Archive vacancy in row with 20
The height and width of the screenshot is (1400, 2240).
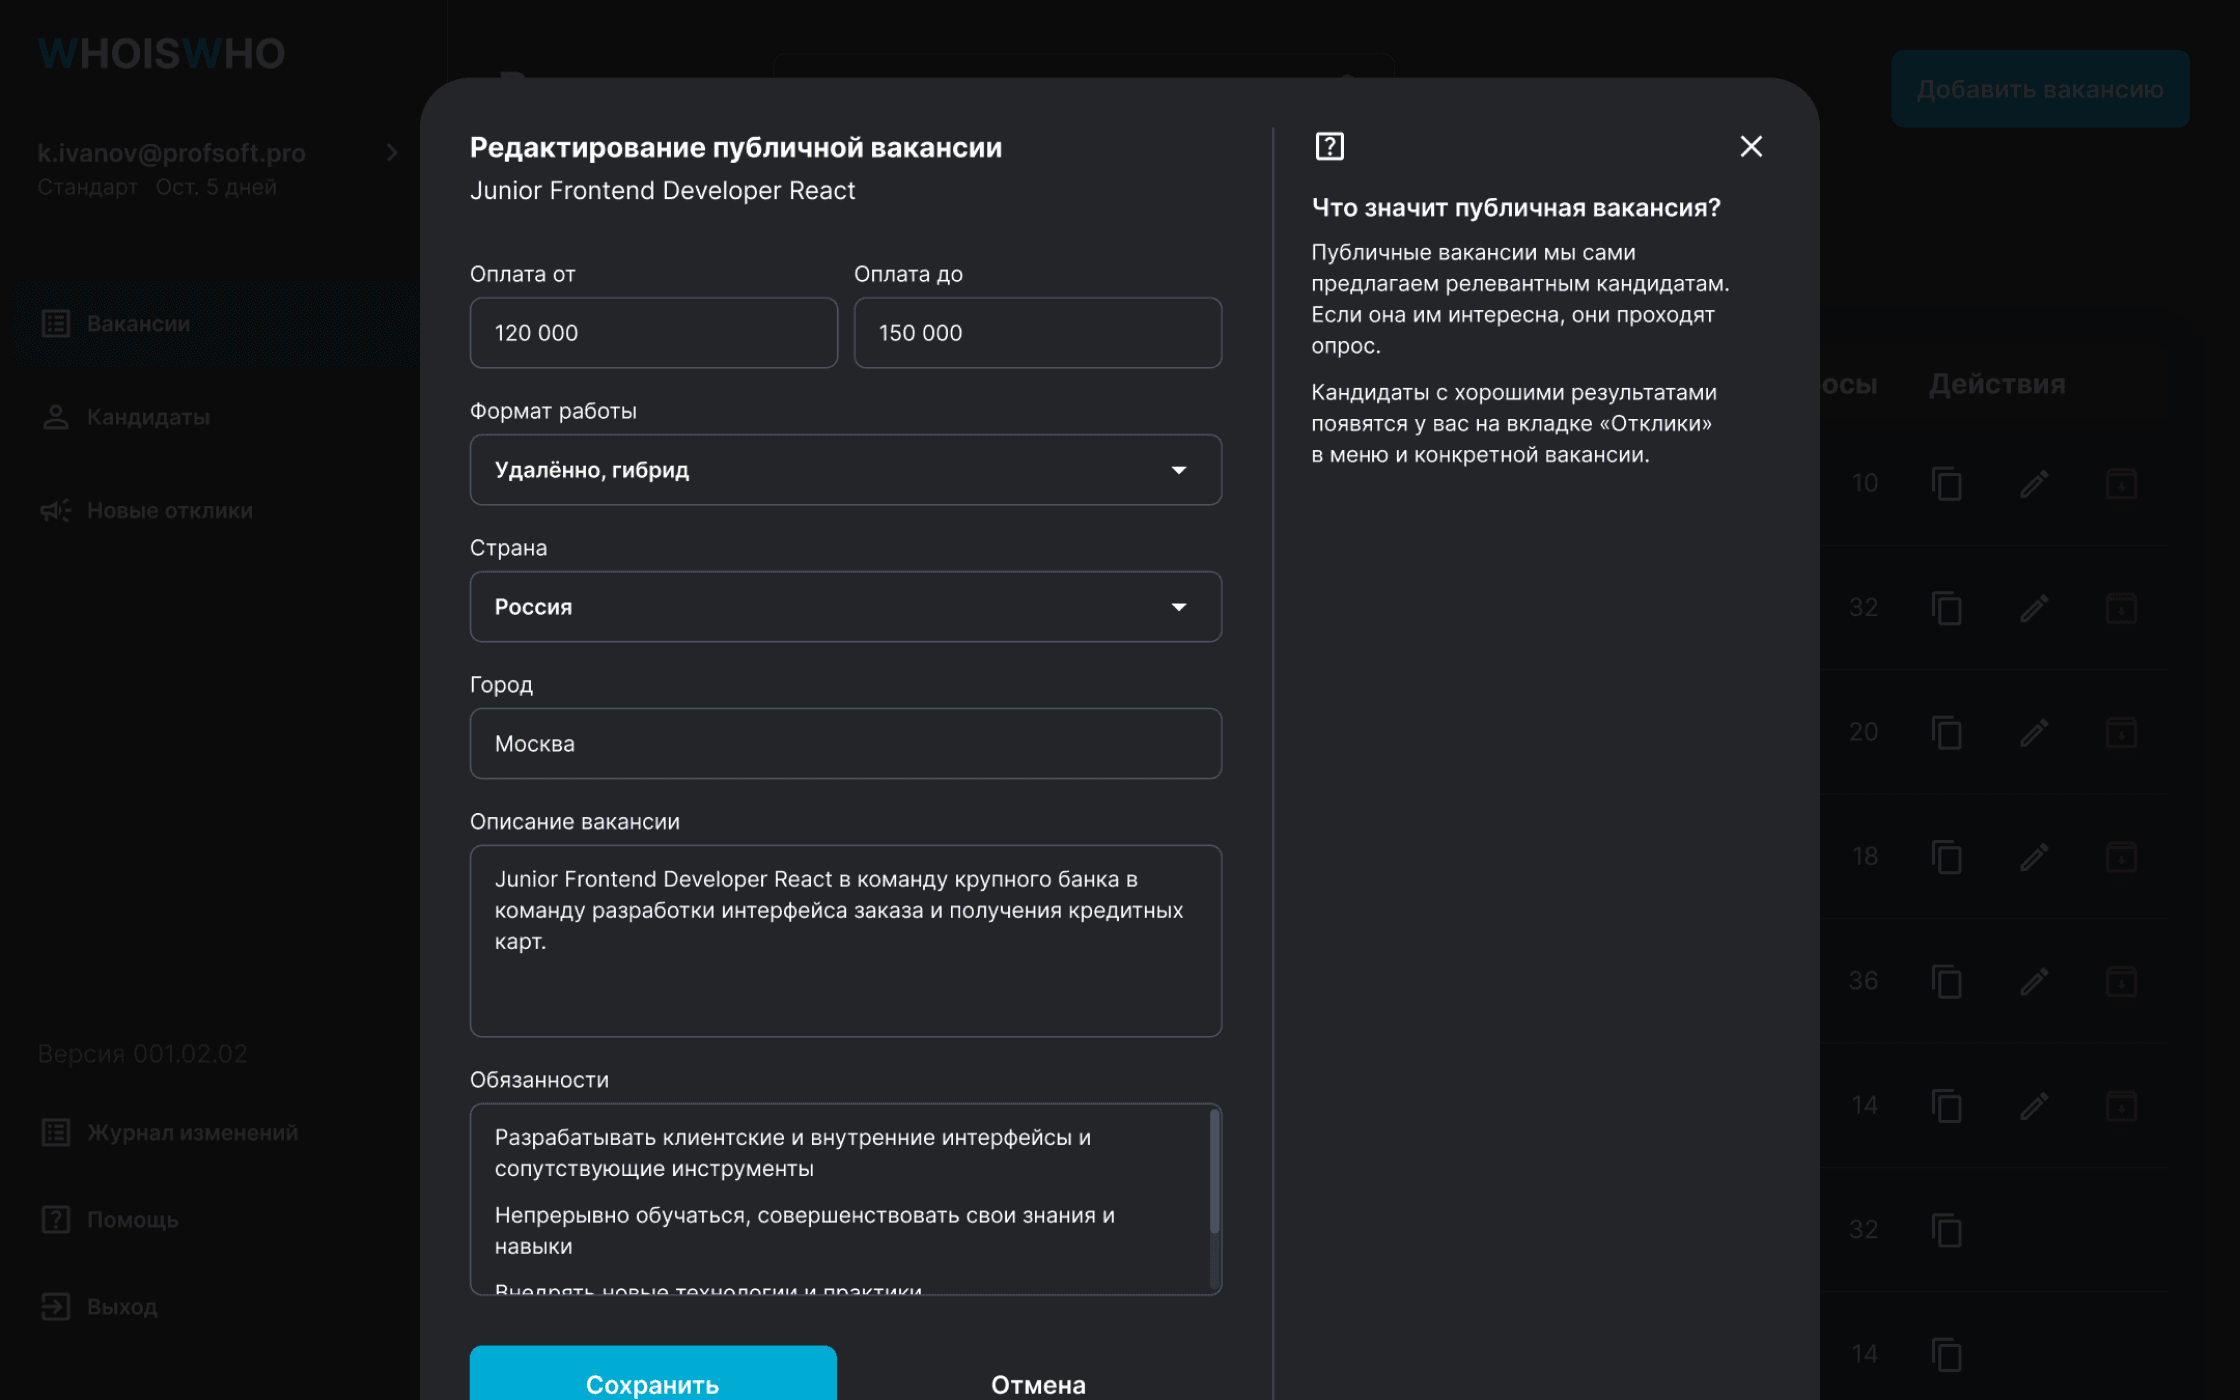tap(2121, 733)
